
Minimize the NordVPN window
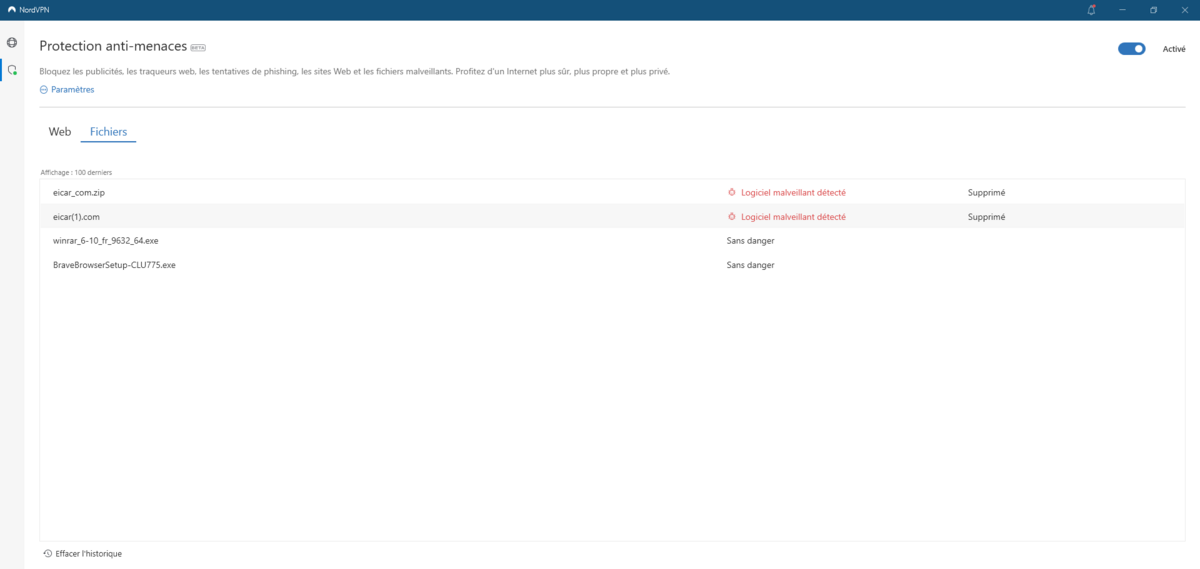click(1123, 10)
